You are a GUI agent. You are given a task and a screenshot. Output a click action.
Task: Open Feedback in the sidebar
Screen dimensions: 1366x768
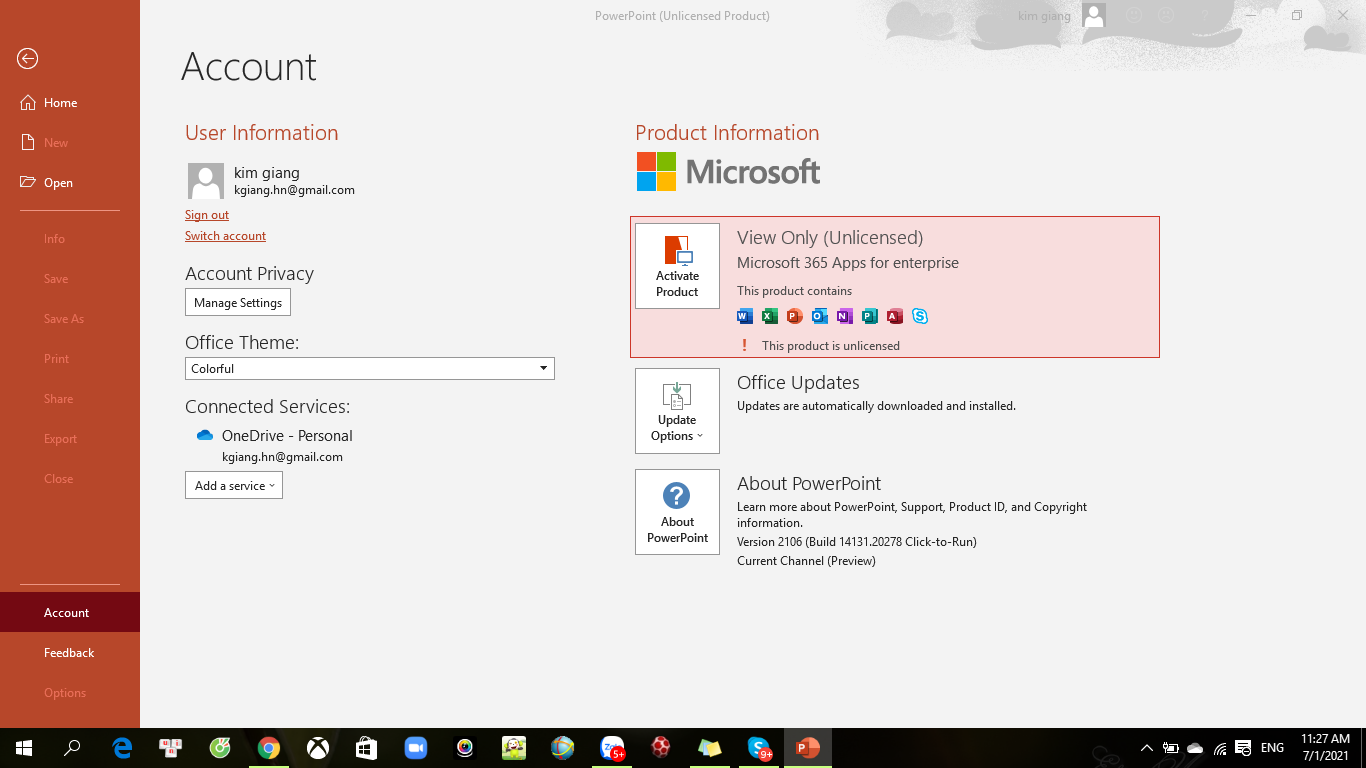pos(70,653)
